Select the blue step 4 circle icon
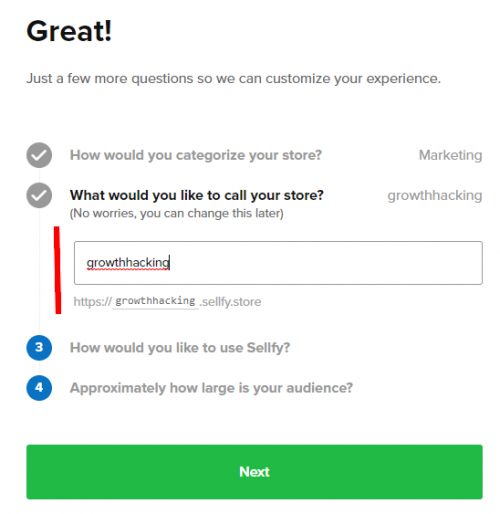Image resolution: width=500 pixels, height=514 pixels. click(x=39, y=388)
